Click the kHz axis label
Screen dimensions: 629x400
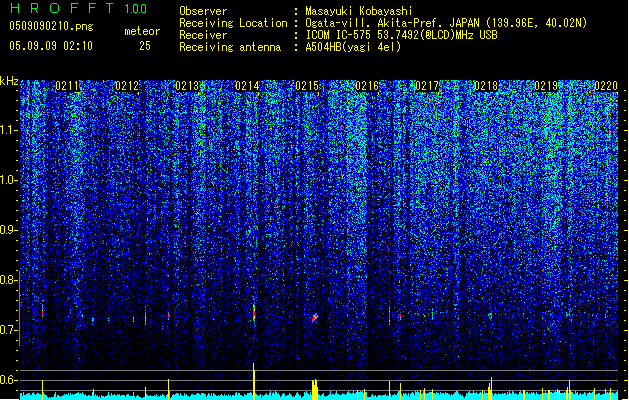[x=9, y=81]
